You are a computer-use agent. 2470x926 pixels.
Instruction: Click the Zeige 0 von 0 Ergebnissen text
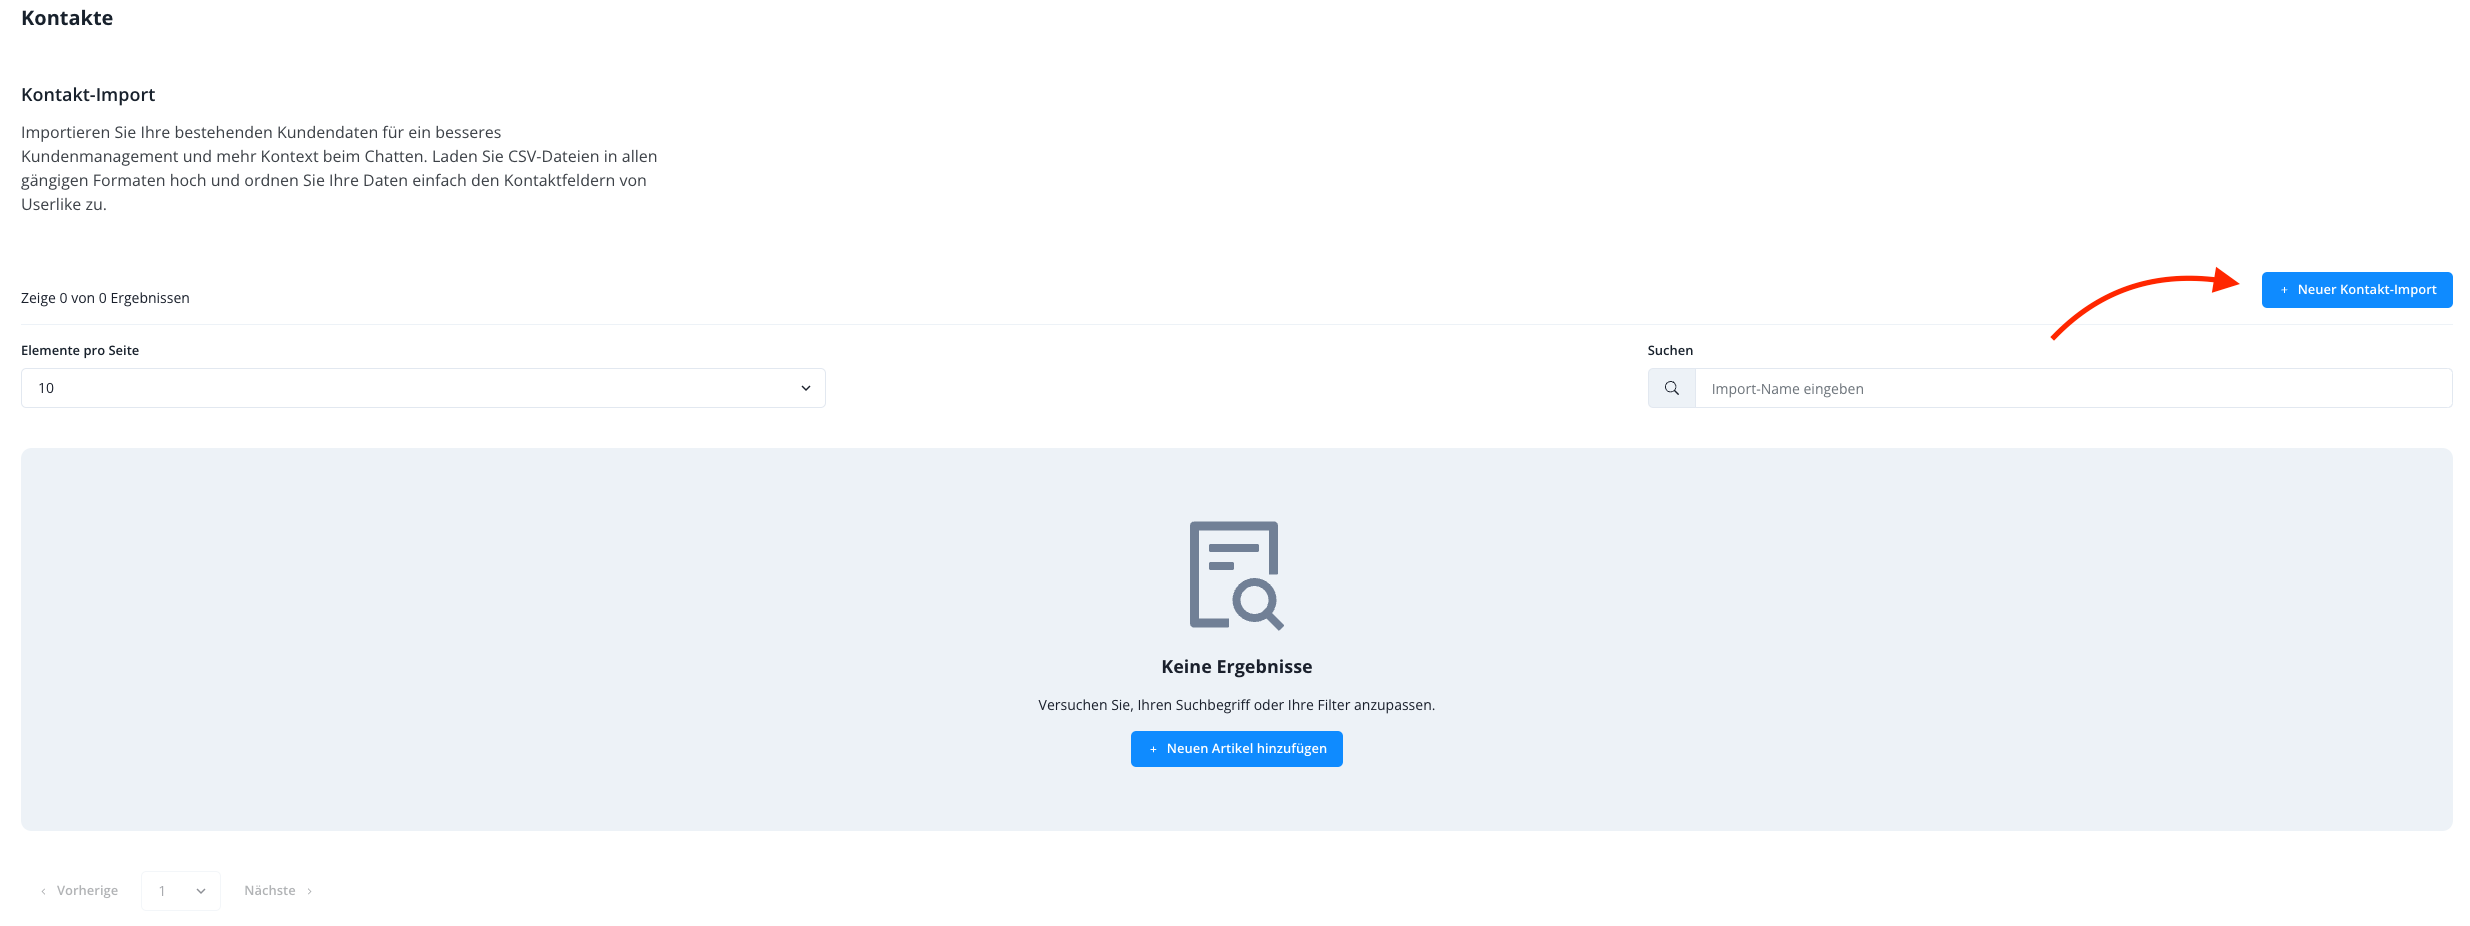pyautogui.click(x=105, y=298)
